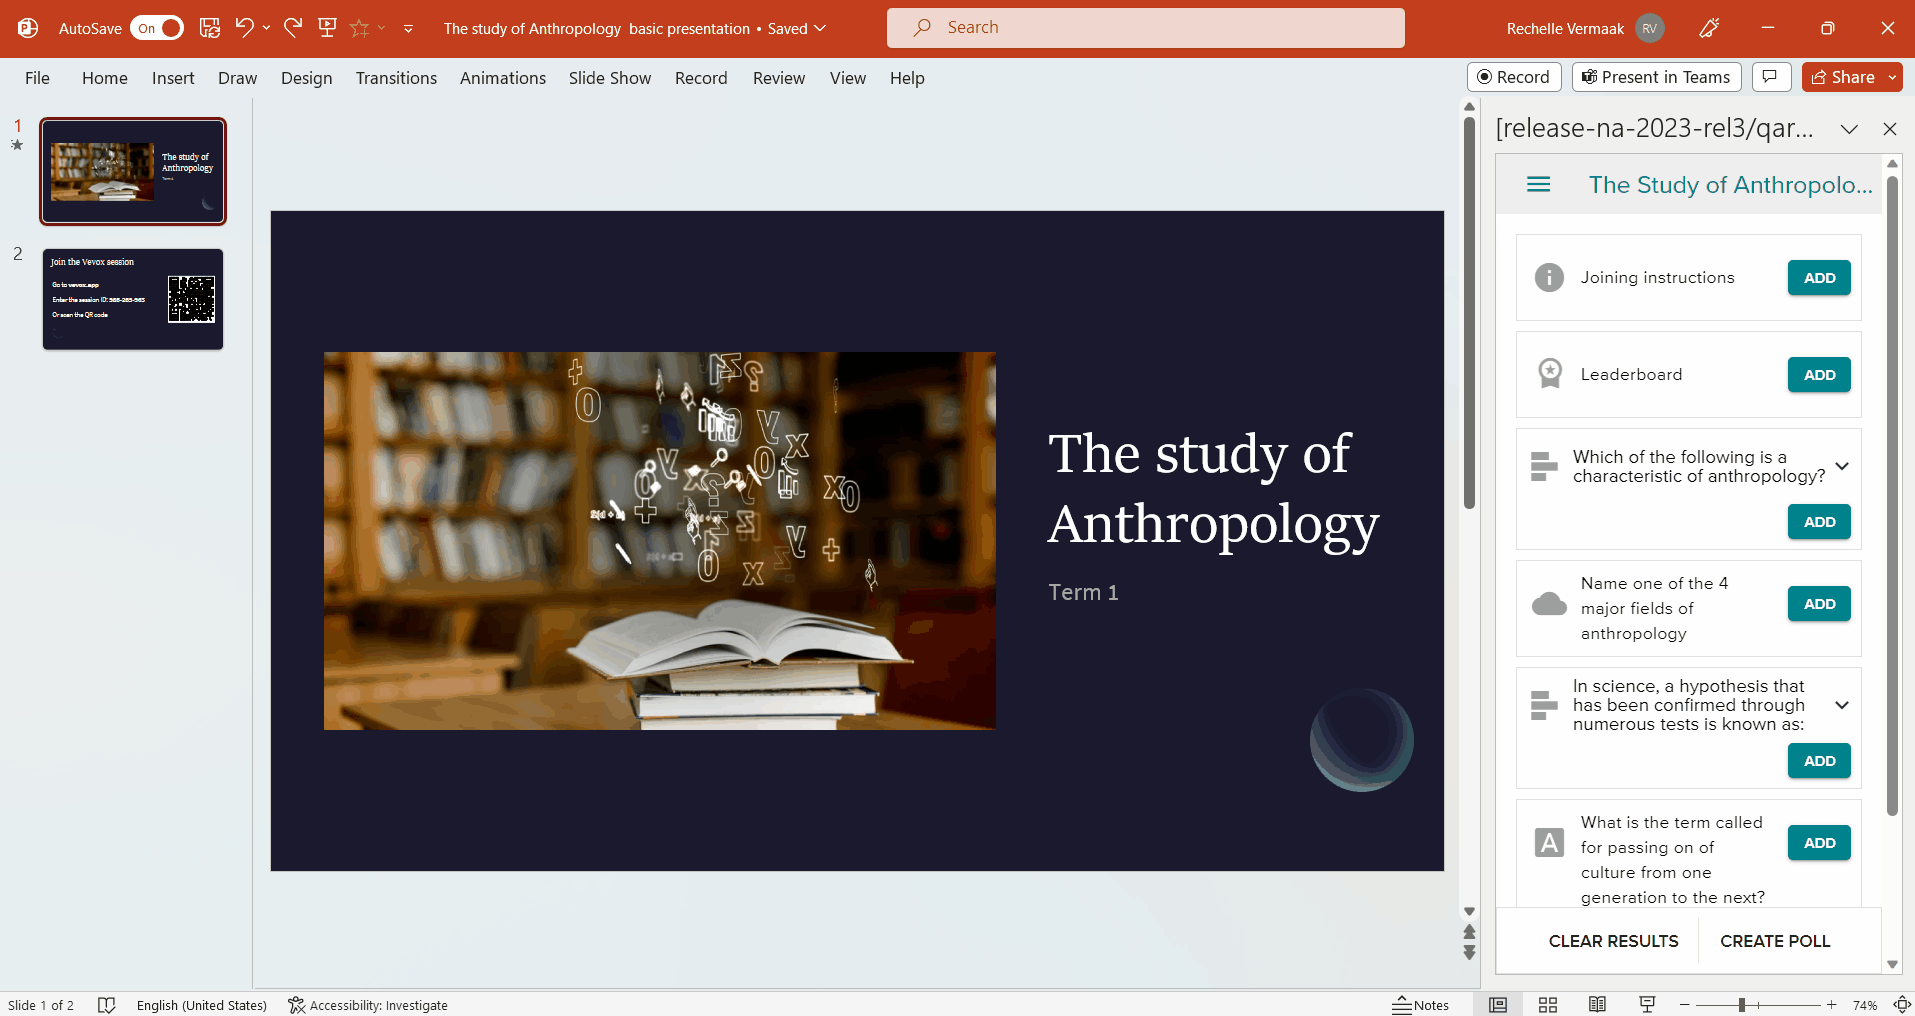The image size is (1915, 1016).
Task: Switch to the Transitions ribbon tab
Action: tap(395, 78)
